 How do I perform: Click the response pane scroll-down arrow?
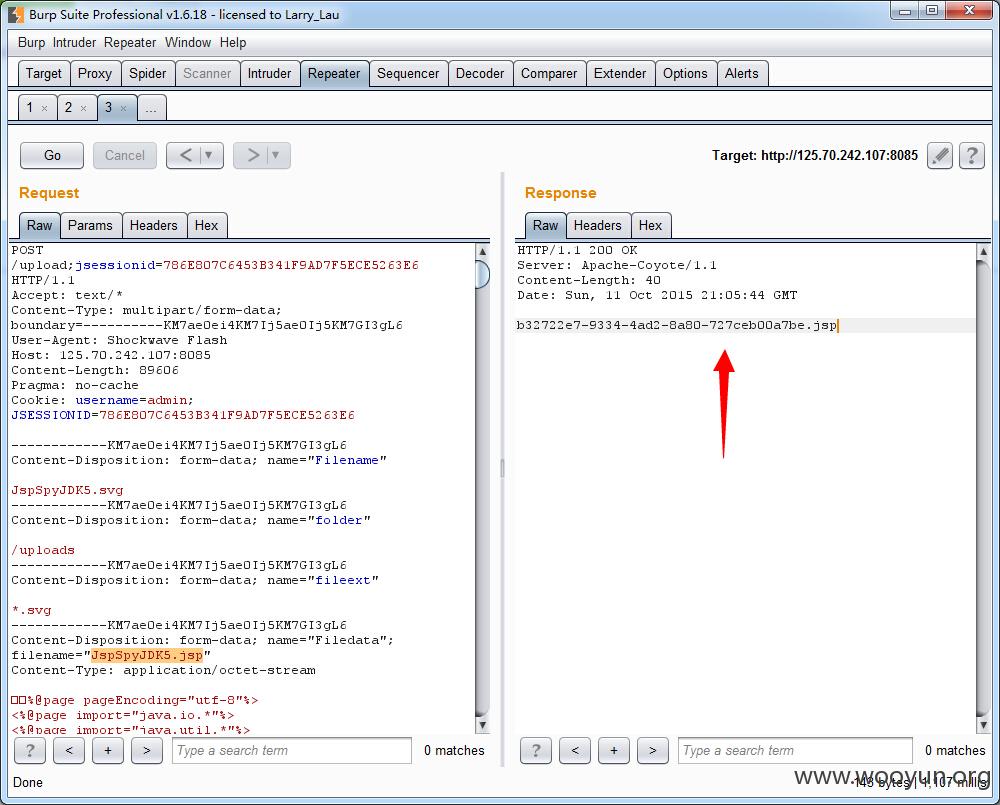pos(983,725)
